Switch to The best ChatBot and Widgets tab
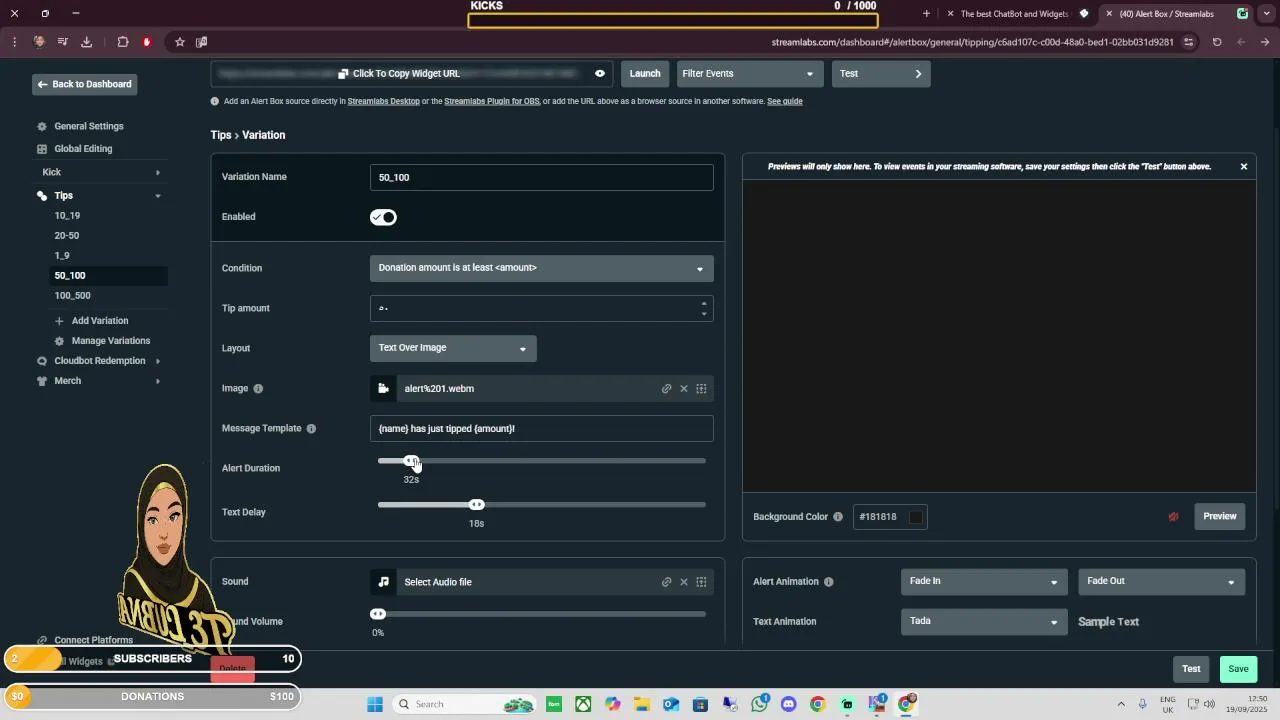 coord(1014,14)
